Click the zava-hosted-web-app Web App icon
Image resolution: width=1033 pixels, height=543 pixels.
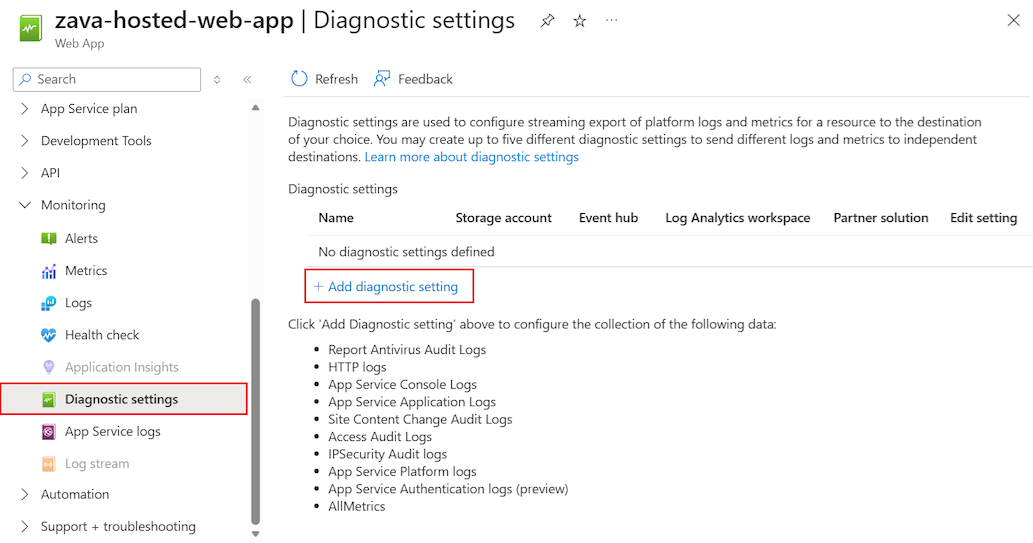point(30,28)
